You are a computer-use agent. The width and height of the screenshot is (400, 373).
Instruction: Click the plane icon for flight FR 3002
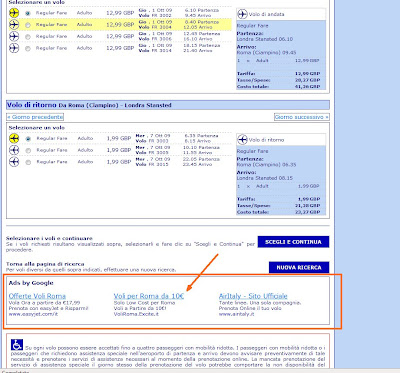tap(14, 13)
